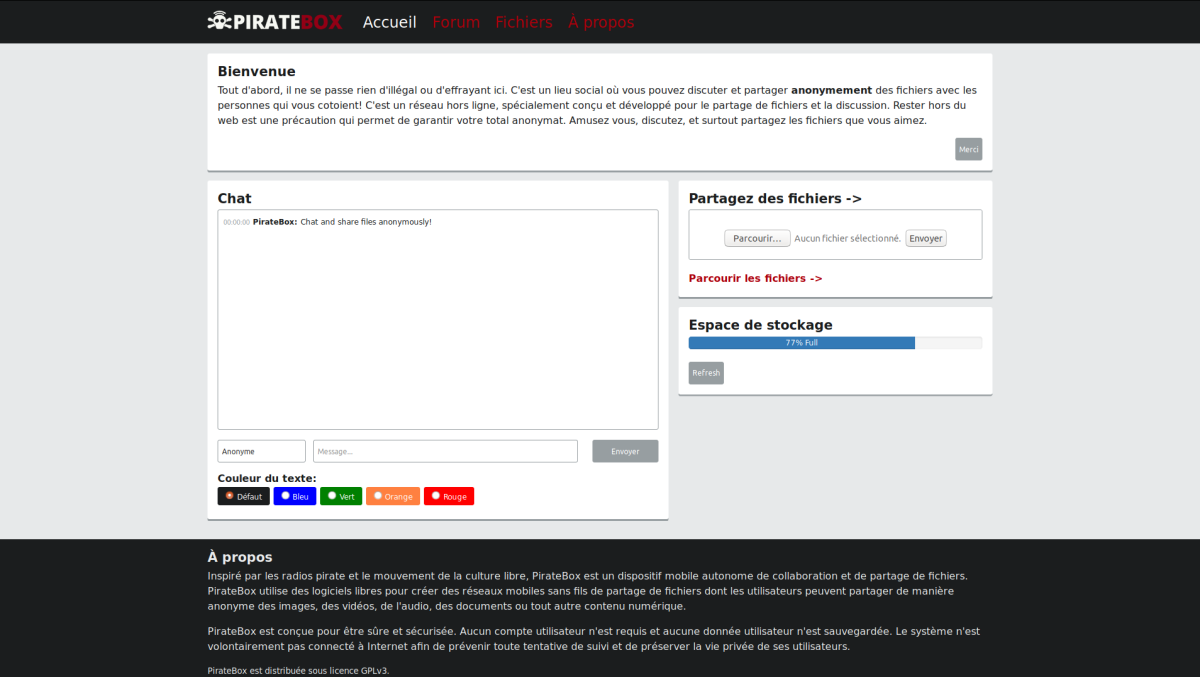Click the 77% Full storage bar
This screenshot has height=677, width=1200.
[835, 343]
